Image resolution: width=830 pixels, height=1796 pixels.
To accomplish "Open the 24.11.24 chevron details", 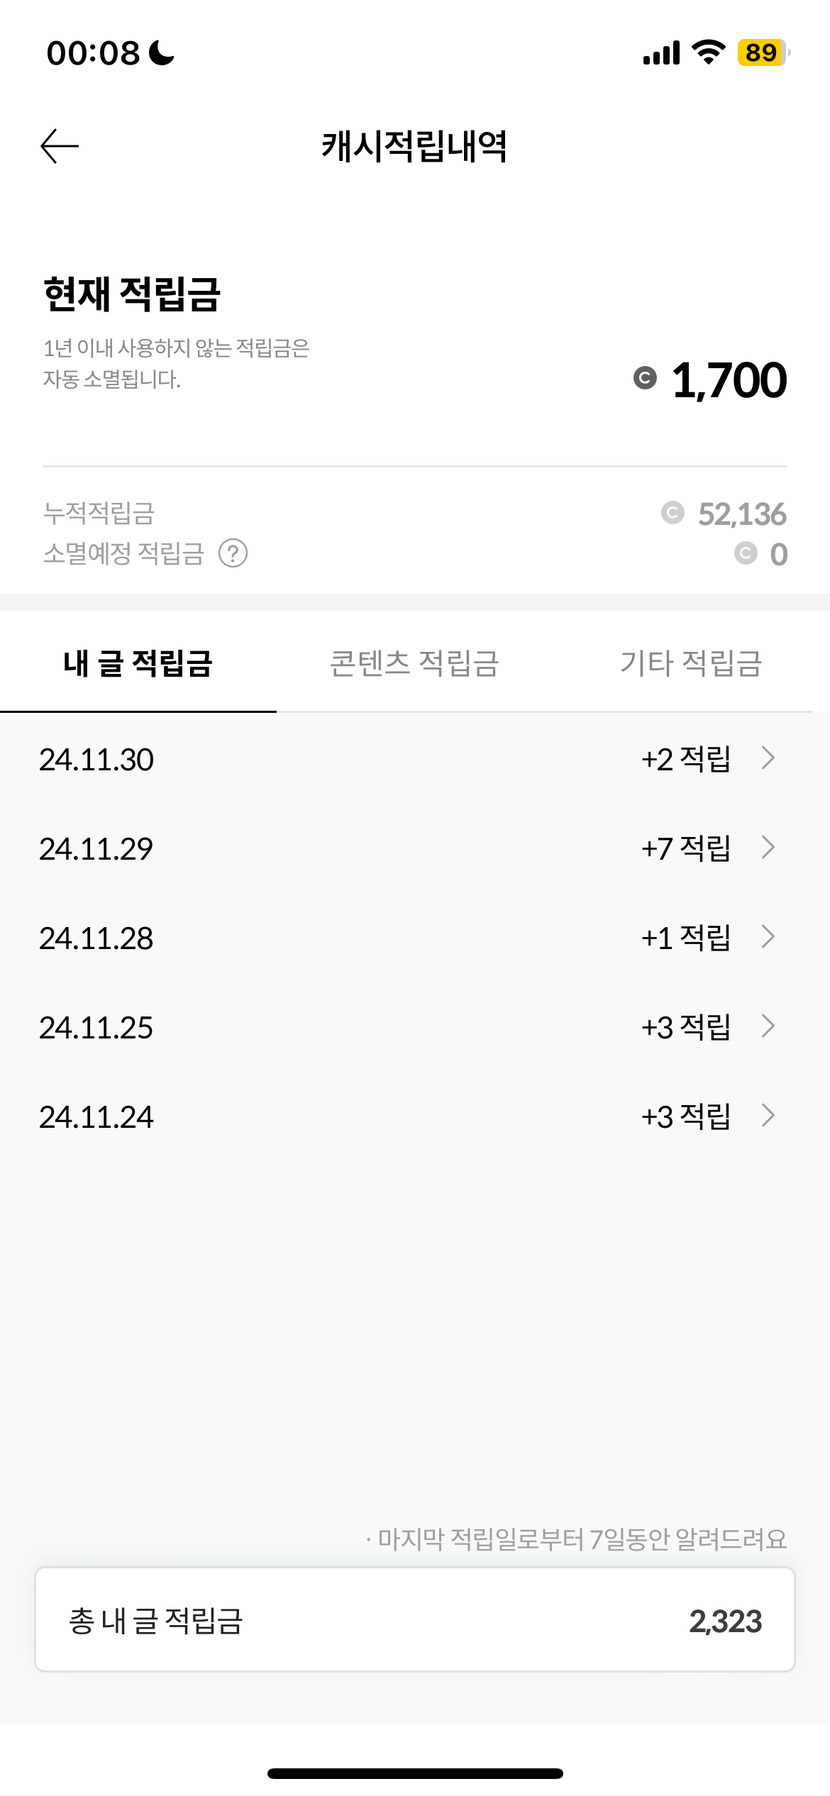I will pyautogui.click(x=768, y=1115).
